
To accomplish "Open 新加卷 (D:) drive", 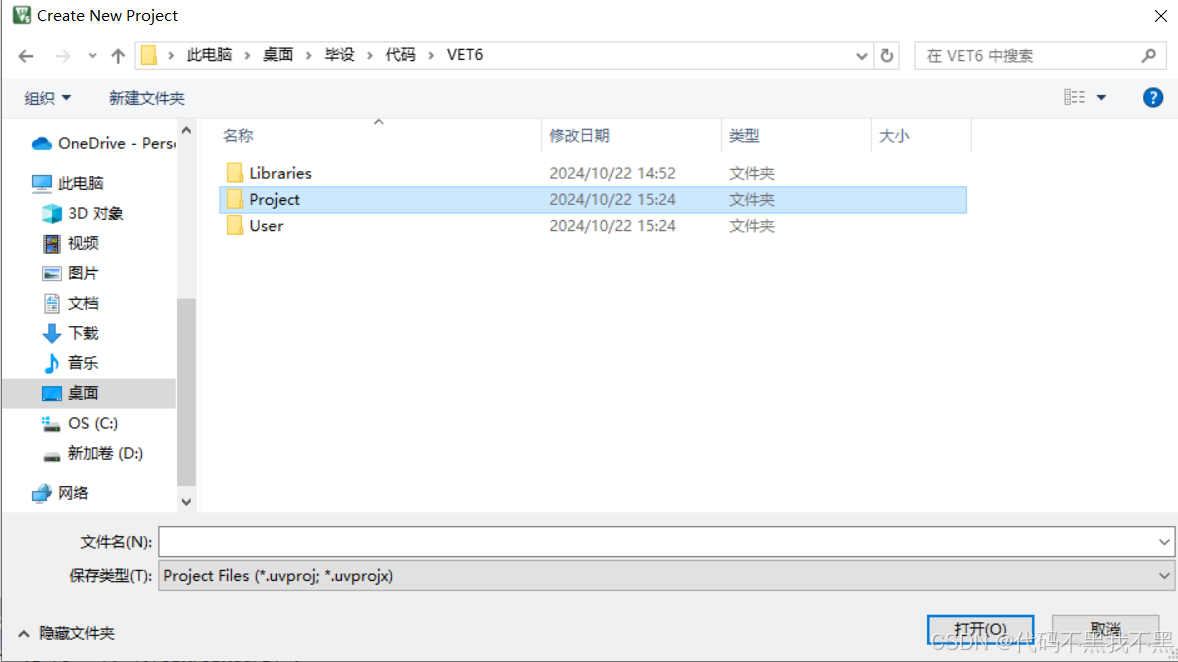I will [x=92, y=453].
